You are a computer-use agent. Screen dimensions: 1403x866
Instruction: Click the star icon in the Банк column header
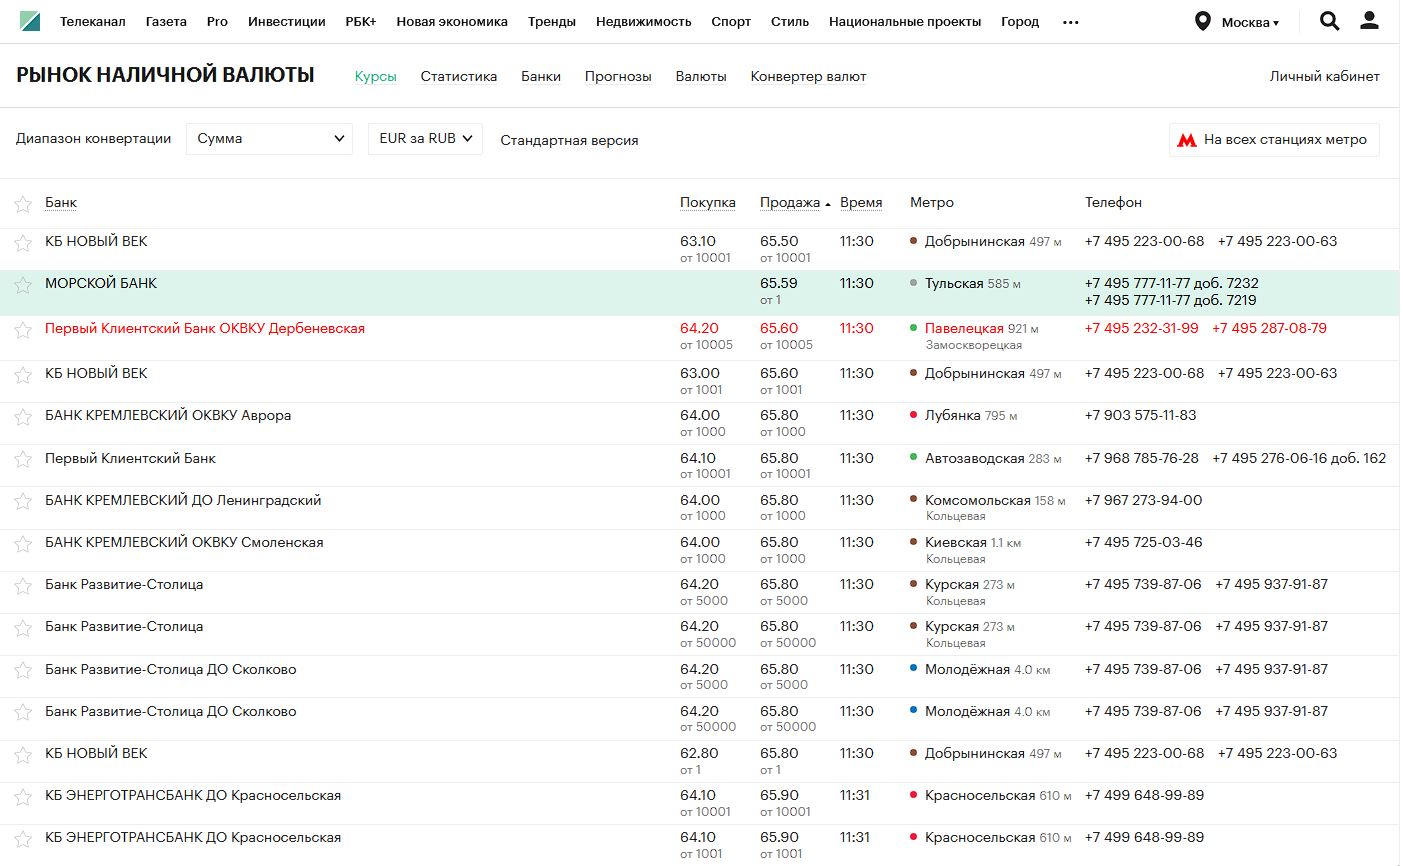click(23, 204)
